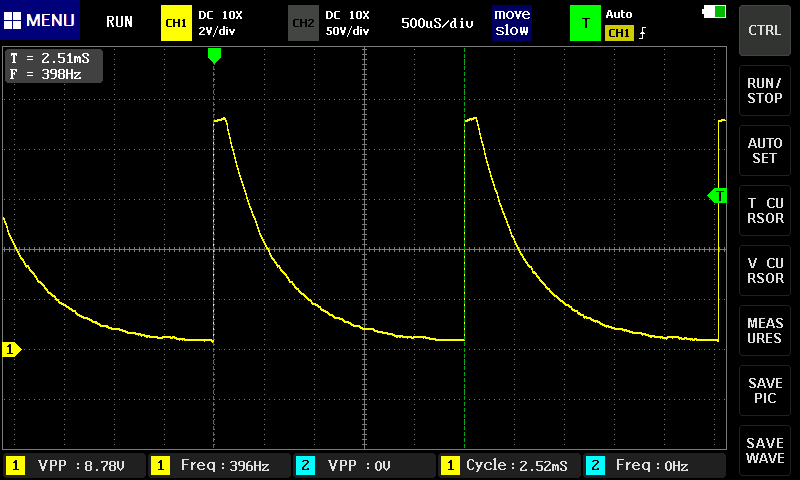Tap SAVE WAVE to store the waveform

[764, 451]
